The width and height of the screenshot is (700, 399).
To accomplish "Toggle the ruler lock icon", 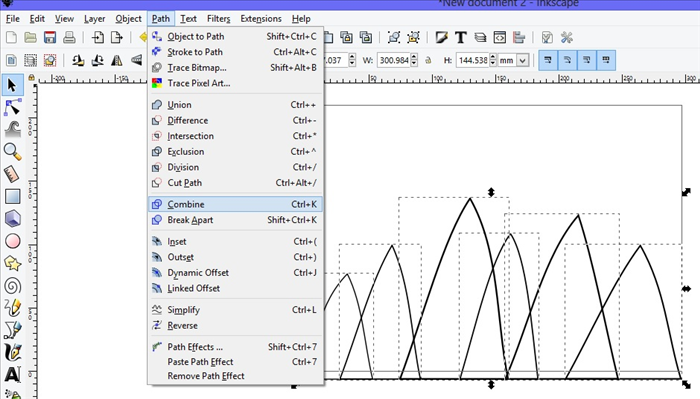I will click(x=31, y=78).
